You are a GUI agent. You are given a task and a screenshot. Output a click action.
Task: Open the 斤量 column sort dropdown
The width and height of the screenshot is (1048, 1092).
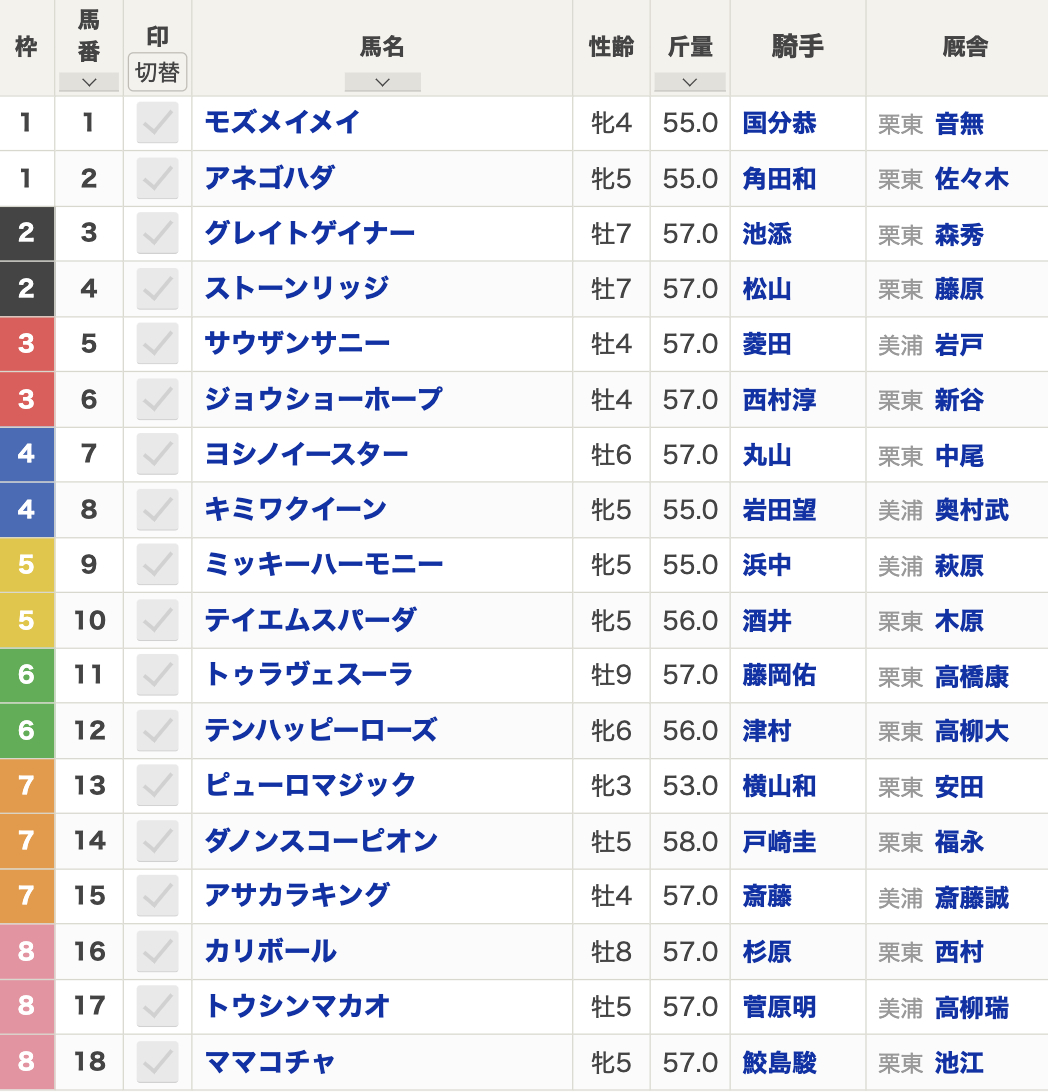pyautogui.click(x=690, y=82)
